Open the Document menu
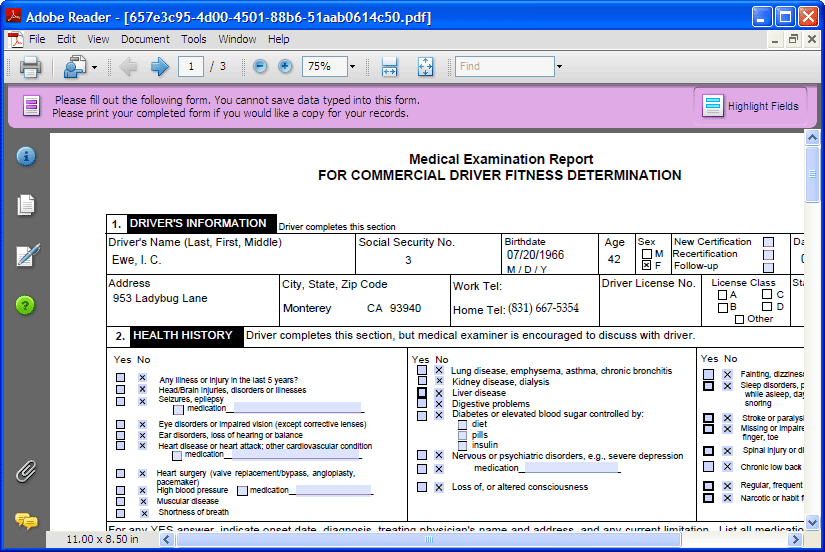The width and height of the screenshot is (825, 552). click(145, 39)
